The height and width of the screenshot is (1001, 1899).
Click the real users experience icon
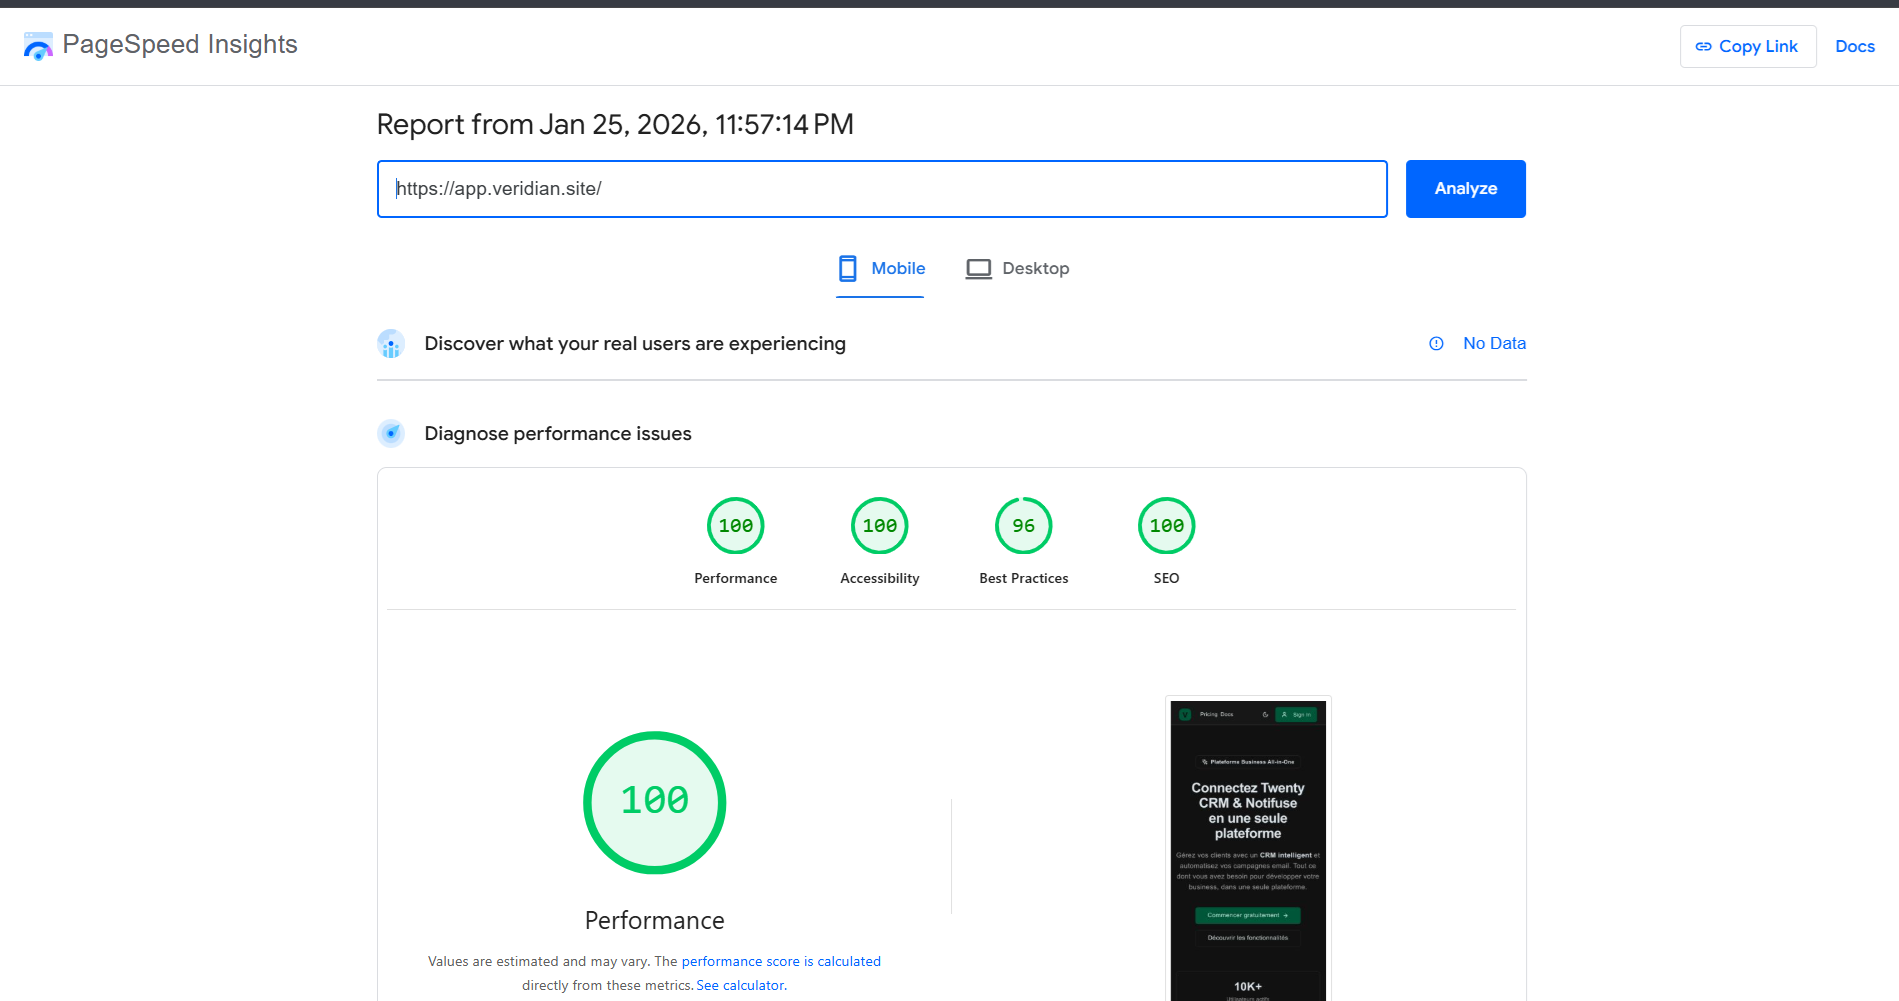pyautogui.click(x=391, y=344)
